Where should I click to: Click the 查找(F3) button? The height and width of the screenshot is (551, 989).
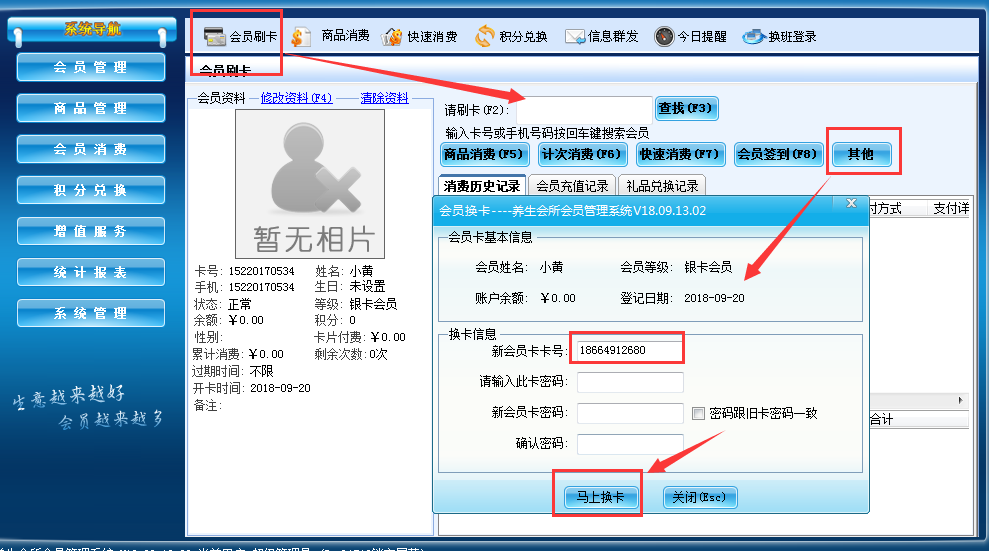click(686, 108)
